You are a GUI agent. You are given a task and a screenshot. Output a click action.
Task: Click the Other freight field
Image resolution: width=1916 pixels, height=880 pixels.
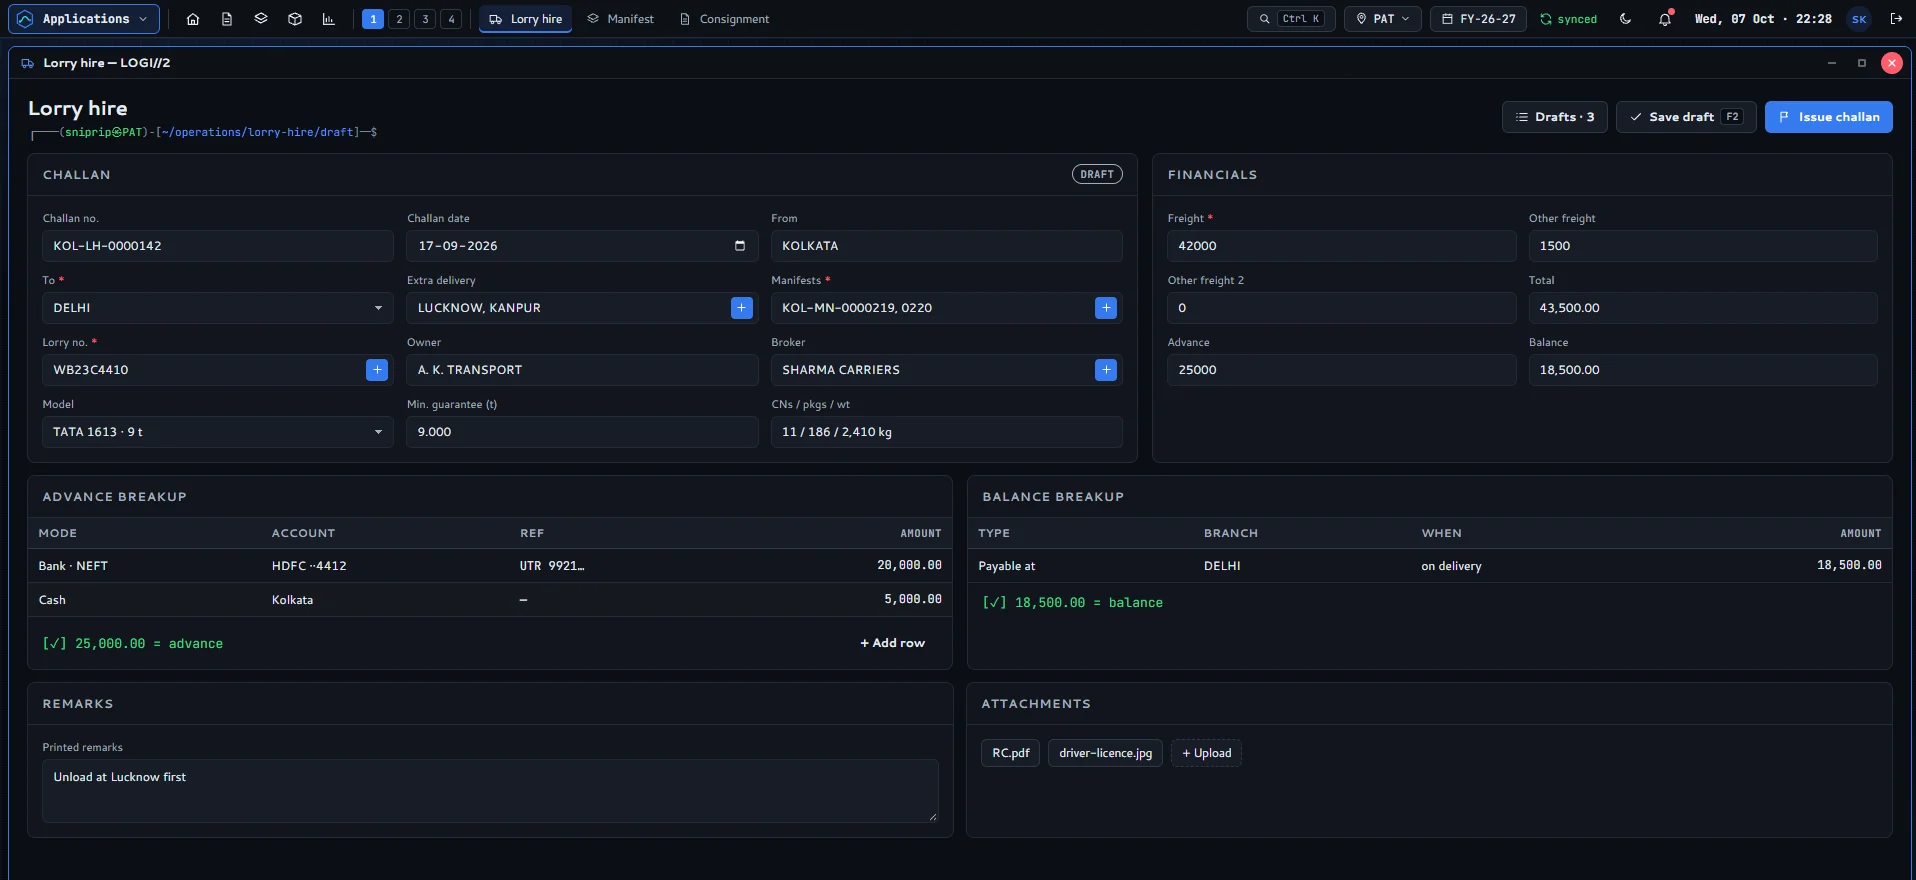point(1703,246)
